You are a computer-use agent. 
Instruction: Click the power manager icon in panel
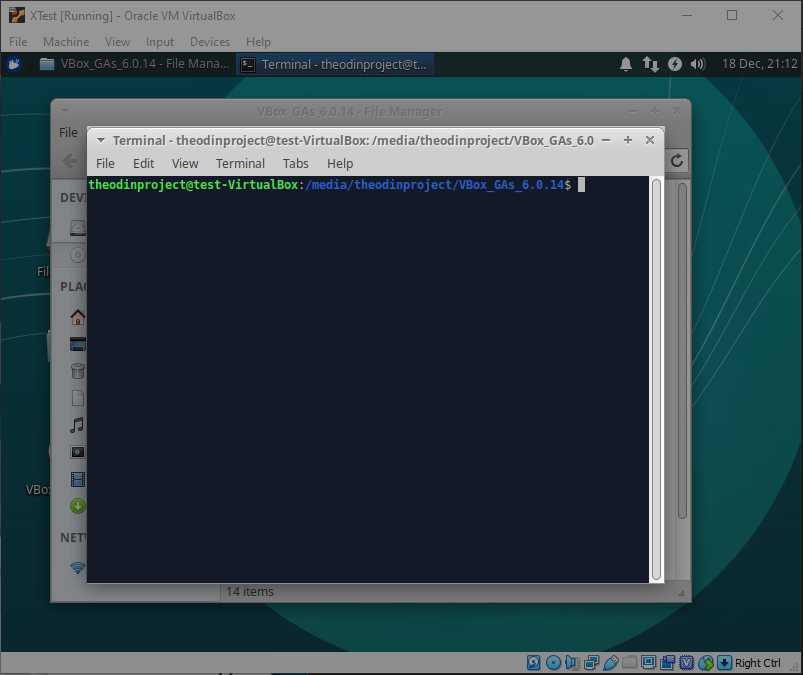click(675, 64)
